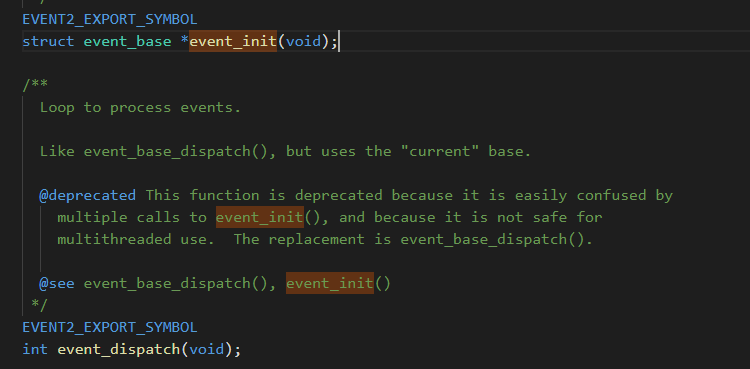Click the comment opening '/**'
This screenshot has width=750, height=369.
(35, 85)
